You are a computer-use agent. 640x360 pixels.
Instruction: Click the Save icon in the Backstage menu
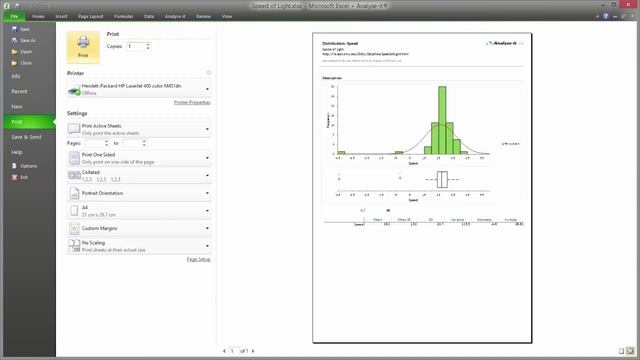pos(15,29)
